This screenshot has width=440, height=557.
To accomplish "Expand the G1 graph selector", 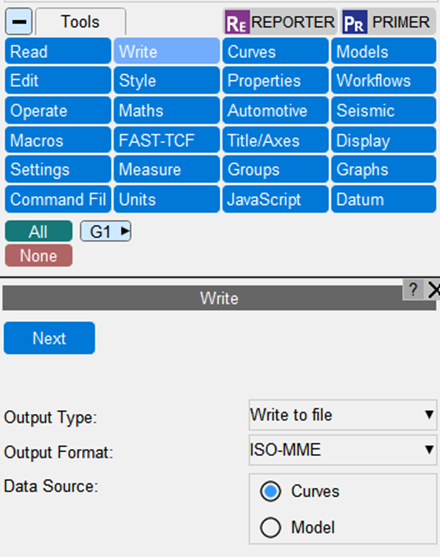I will tap(105, 231).
